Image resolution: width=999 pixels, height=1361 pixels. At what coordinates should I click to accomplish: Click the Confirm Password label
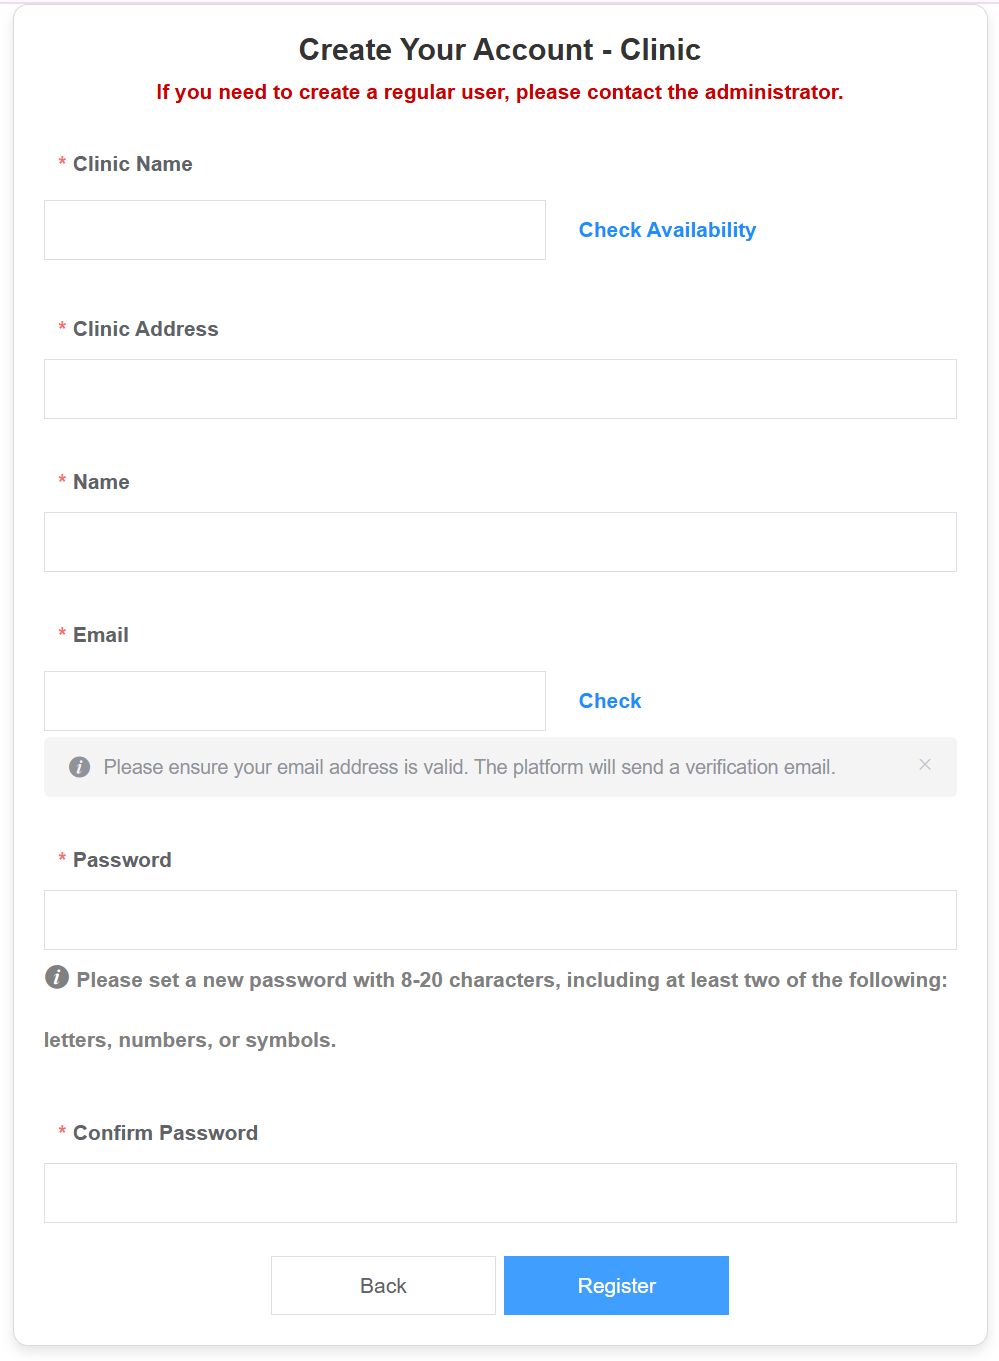click(166, 1133)
